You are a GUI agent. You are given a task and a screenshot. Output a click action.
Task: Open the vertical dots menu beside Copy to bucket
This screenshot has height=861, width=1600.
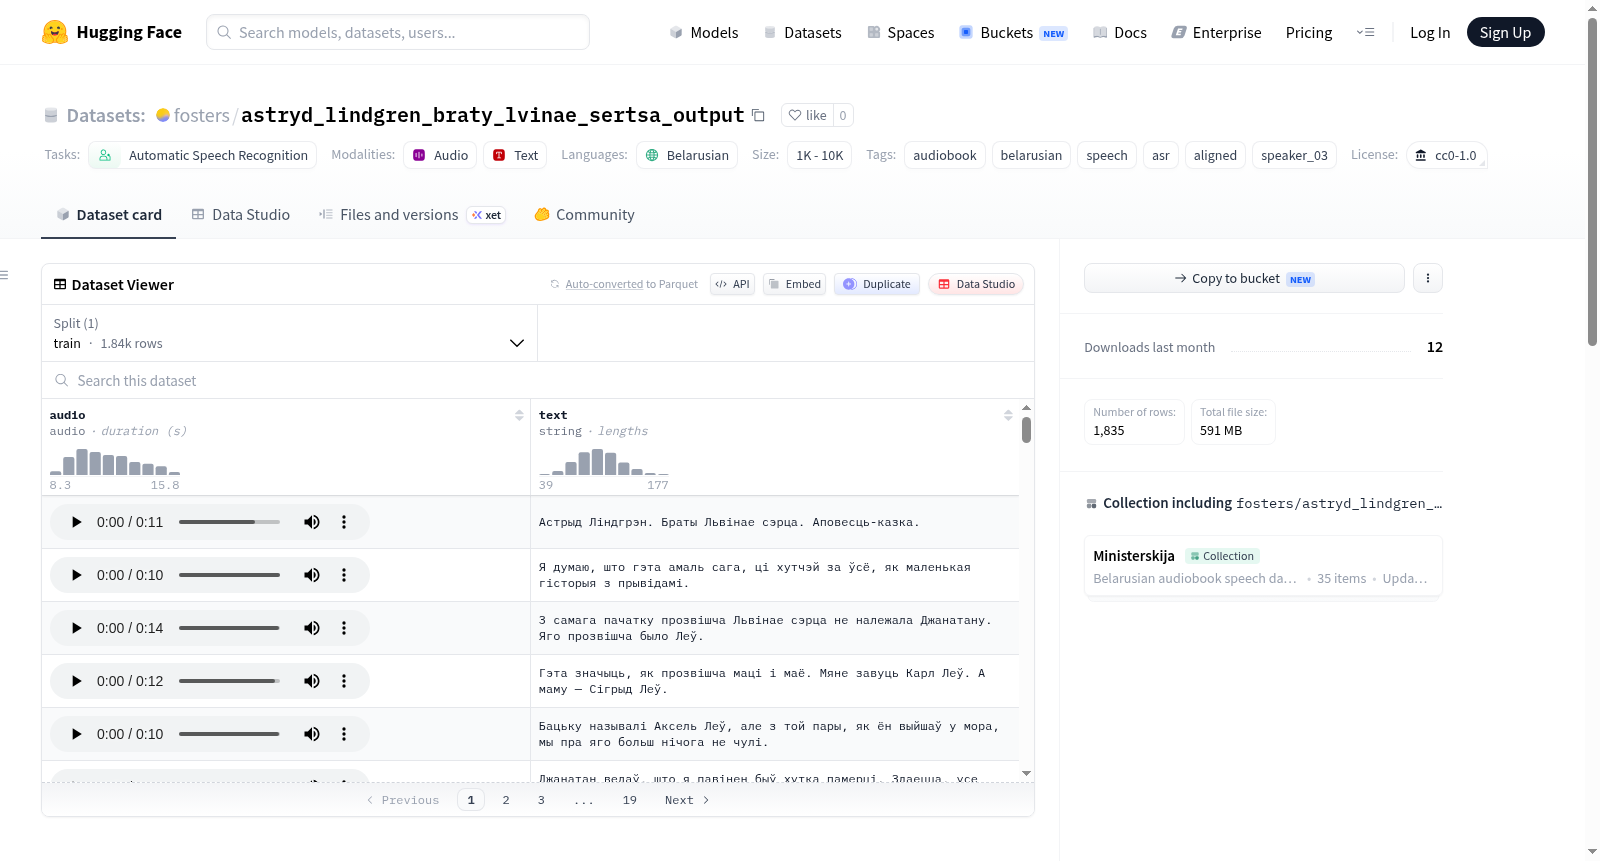1428,278
